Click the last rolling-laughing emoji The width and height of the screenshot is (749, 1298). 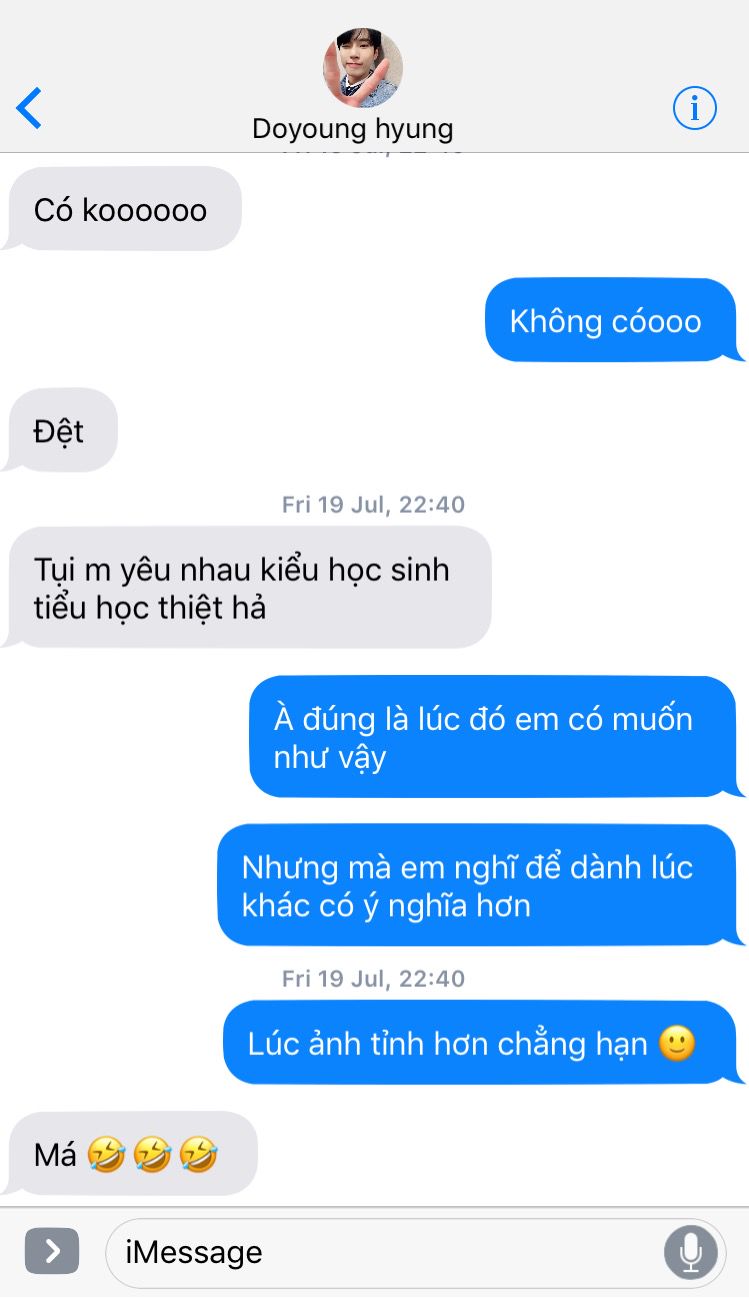(x=198, y=1155)
